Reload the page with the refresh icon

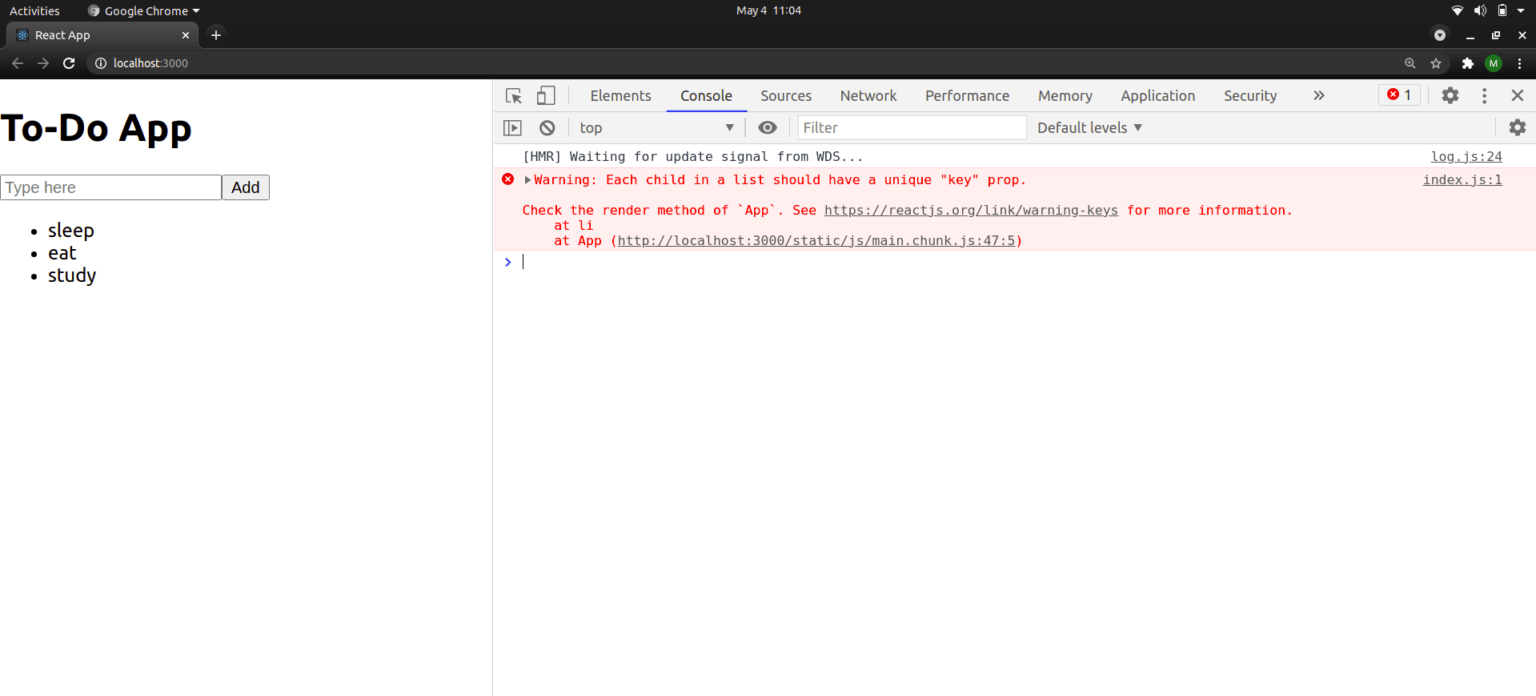coord(68,62)
